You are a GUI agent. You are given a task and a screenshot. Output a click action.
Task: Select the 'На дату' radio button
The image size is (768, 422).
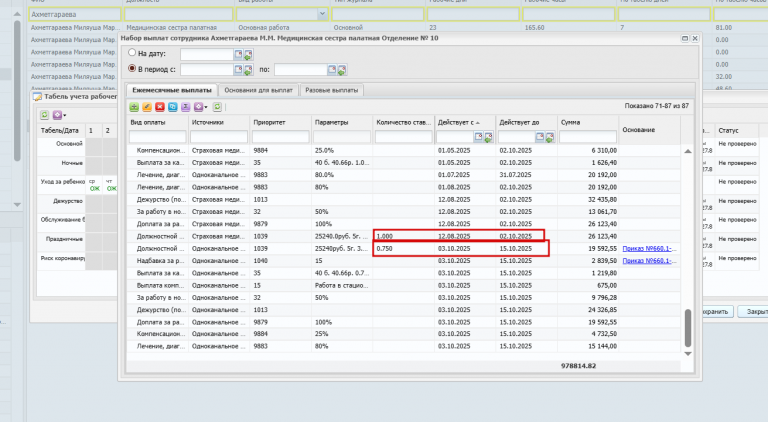point(132,53)
